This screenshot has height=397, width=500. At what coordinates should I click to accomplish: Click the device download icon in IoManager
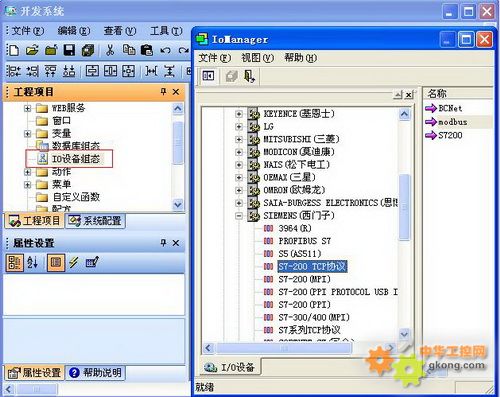point(249,76)
